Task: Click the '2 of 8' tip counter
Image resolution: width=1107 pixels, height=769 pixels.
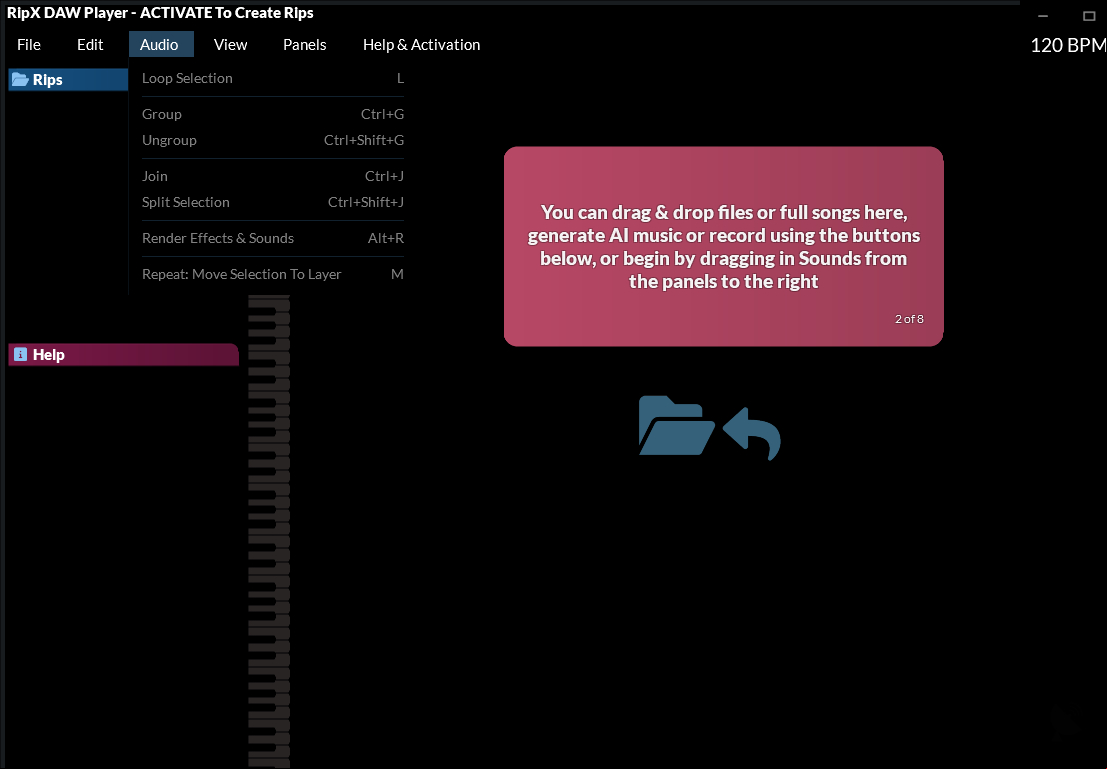Action: tap(909, 319)
